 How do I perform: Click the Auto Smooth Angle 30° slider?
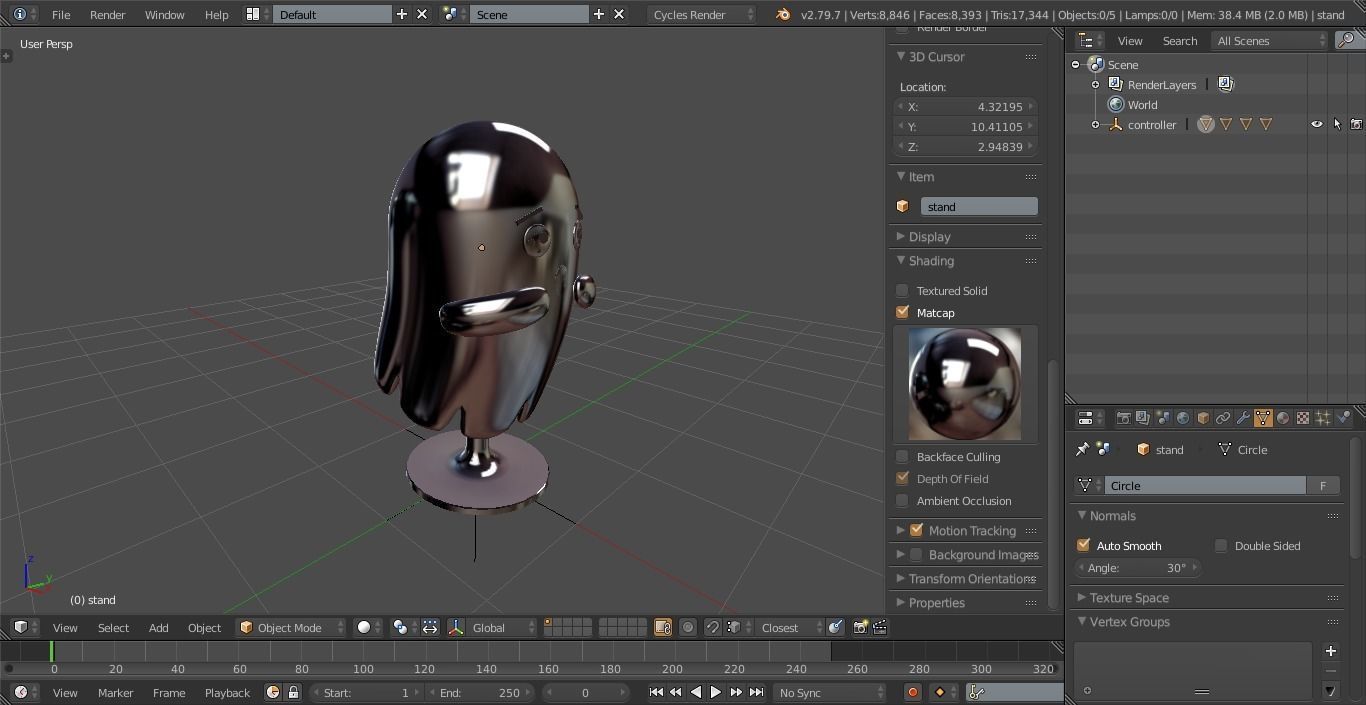tap(1137, 567)
